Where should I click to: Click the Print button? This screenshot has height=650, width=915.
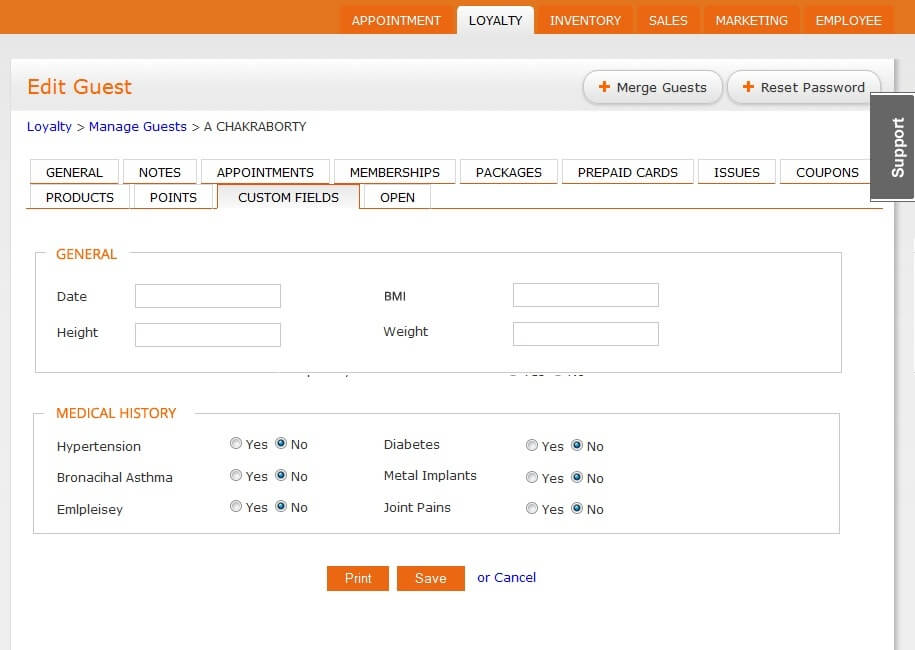[x=357, y=578]
